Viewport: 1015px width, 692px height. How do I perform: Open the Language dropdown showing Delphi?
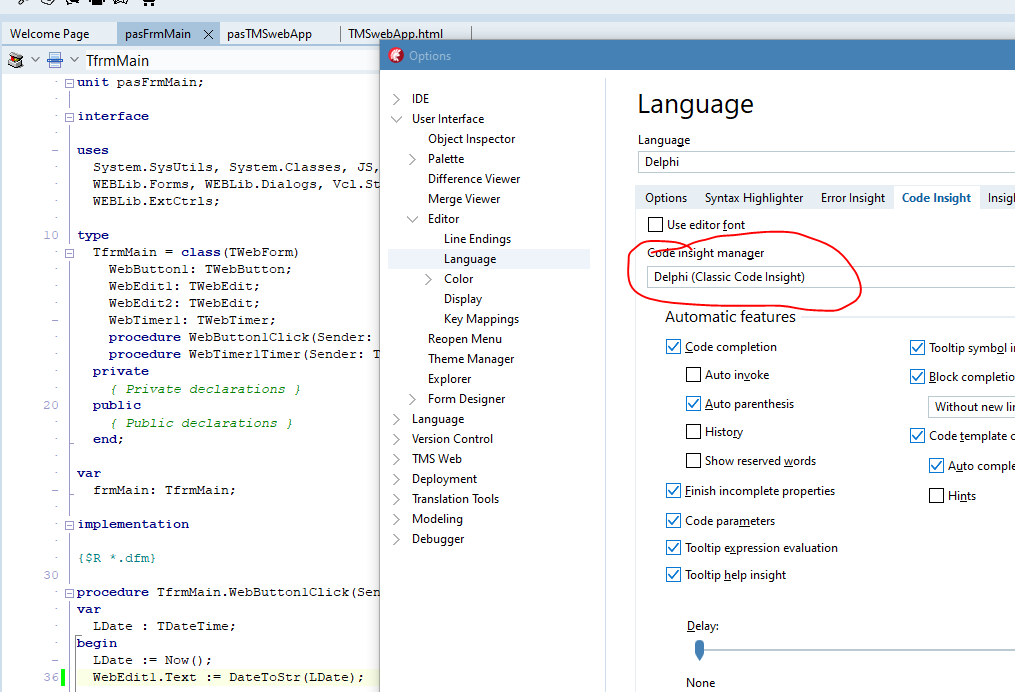pos(826,162)
